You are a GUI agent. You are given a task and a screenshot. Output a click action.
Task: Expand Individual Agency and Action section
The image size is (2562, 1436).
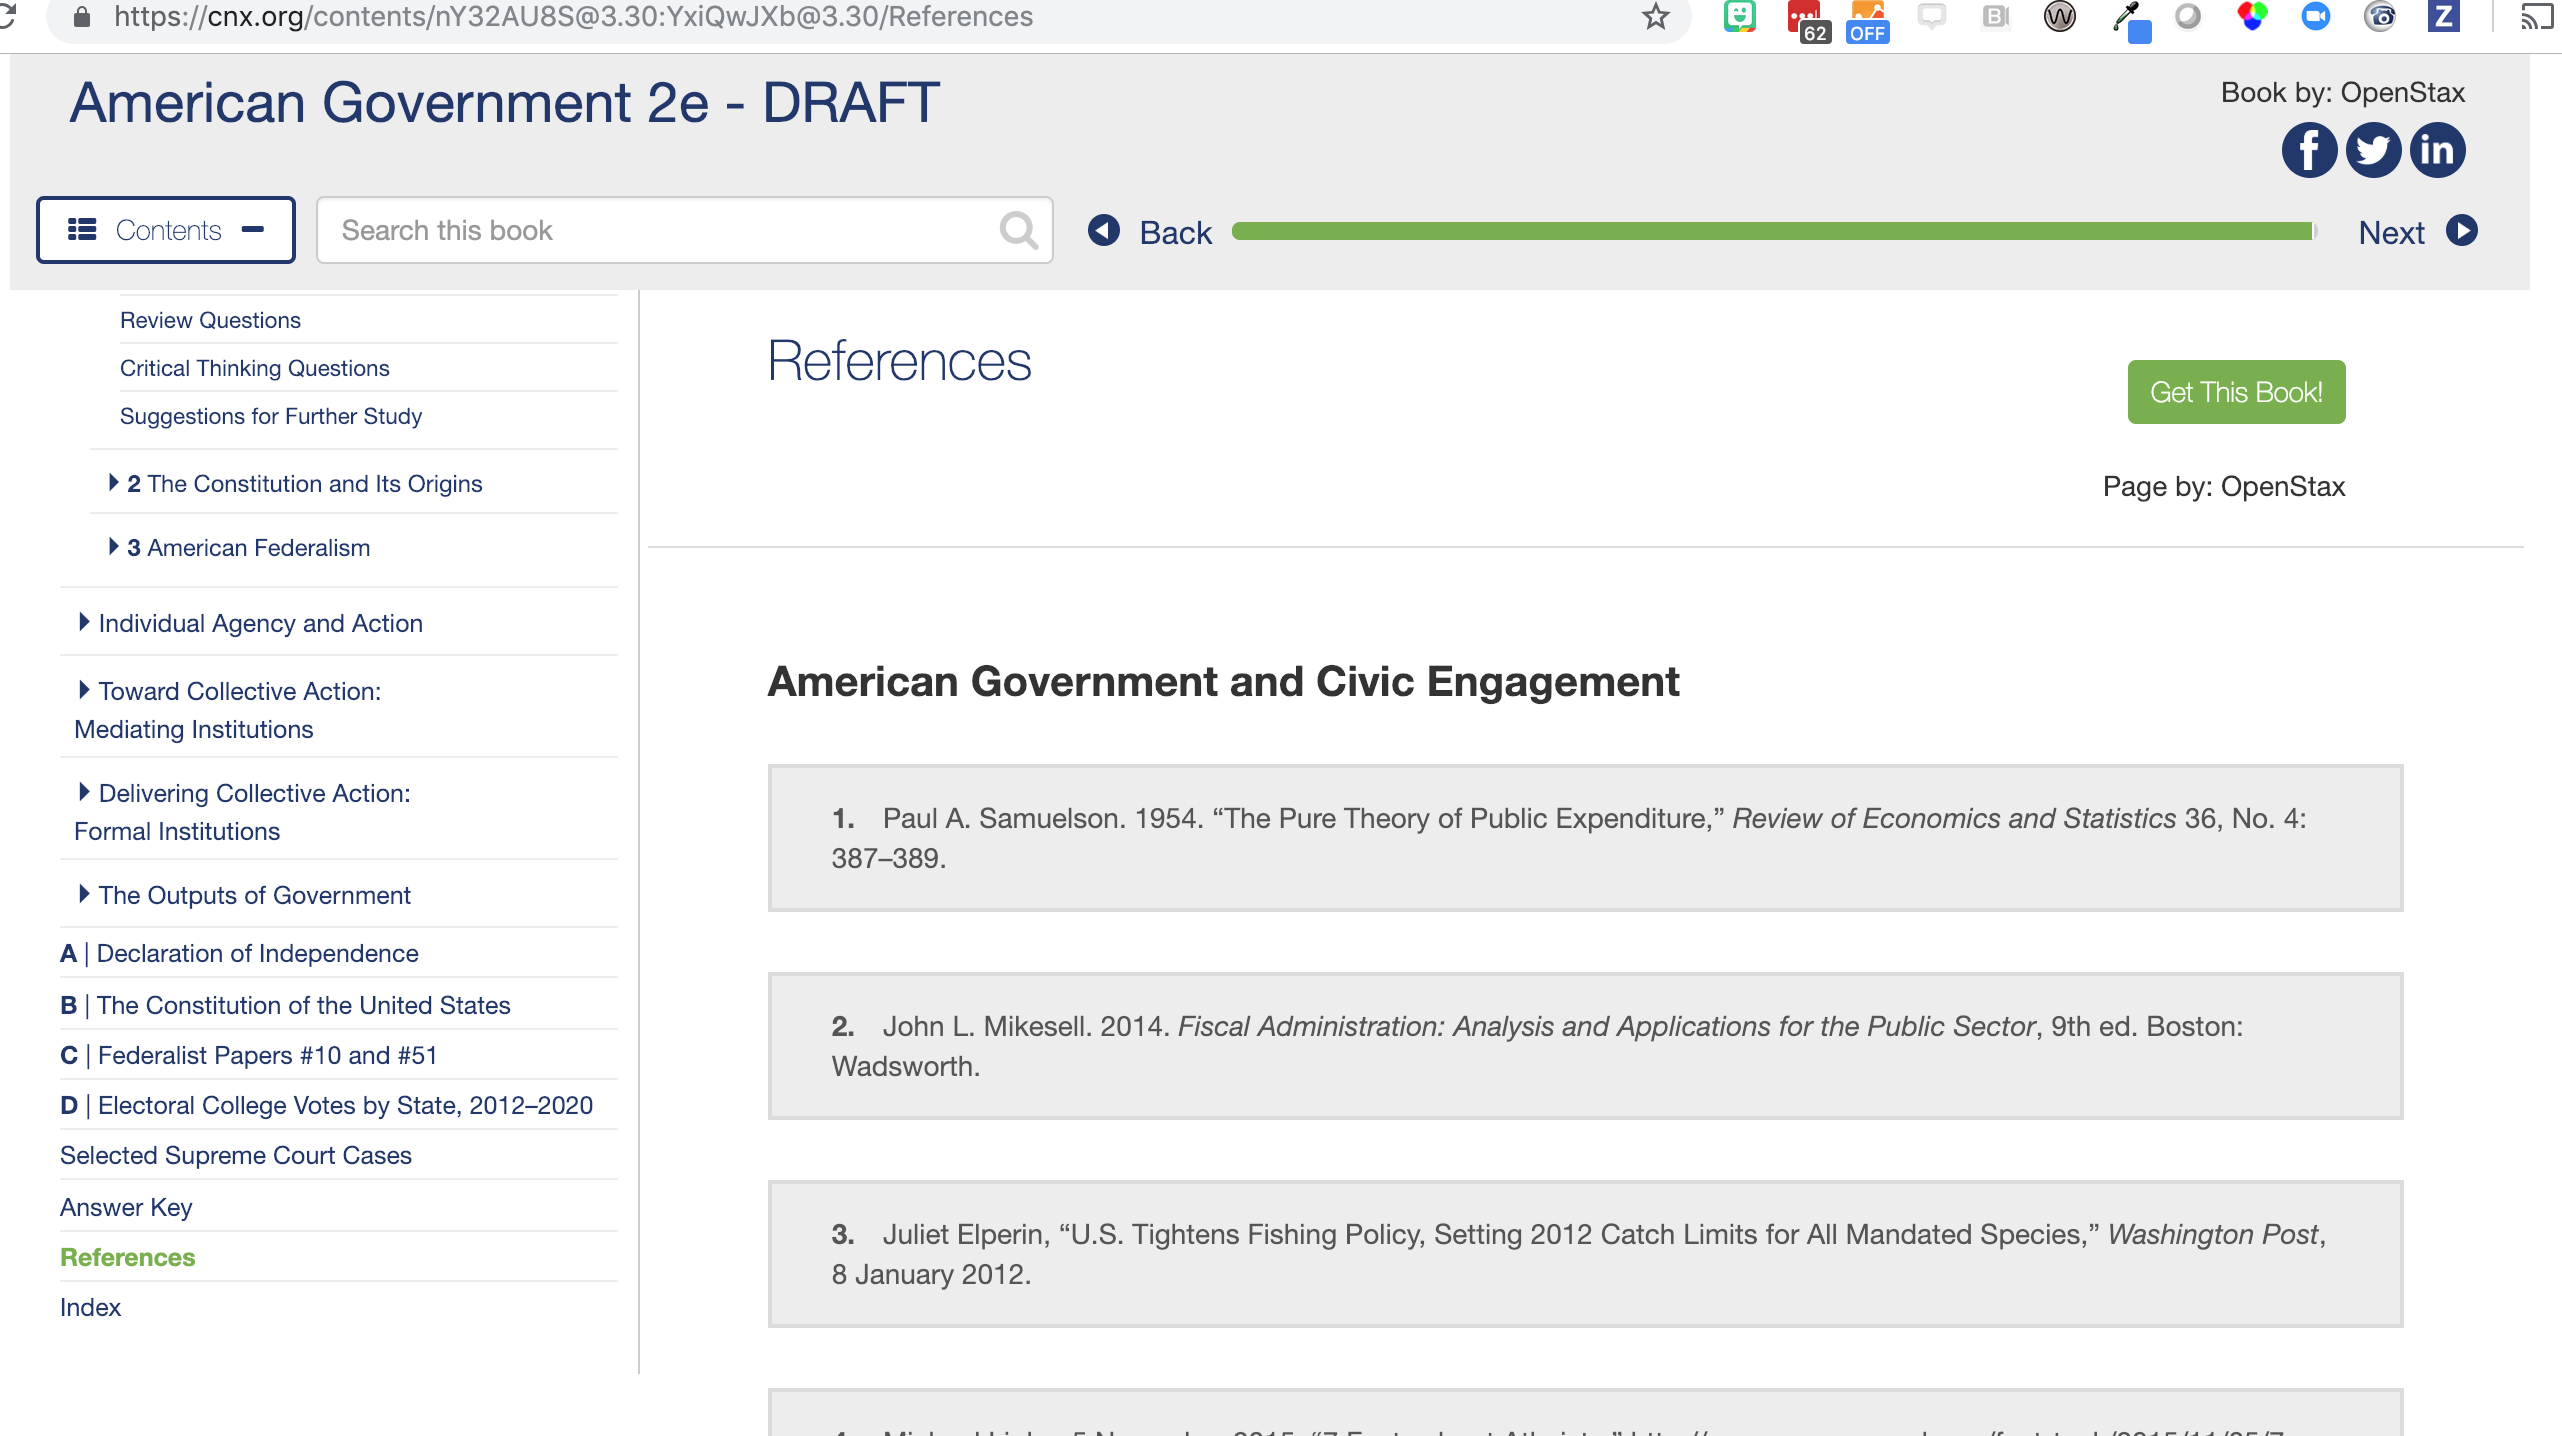point(84,623)
